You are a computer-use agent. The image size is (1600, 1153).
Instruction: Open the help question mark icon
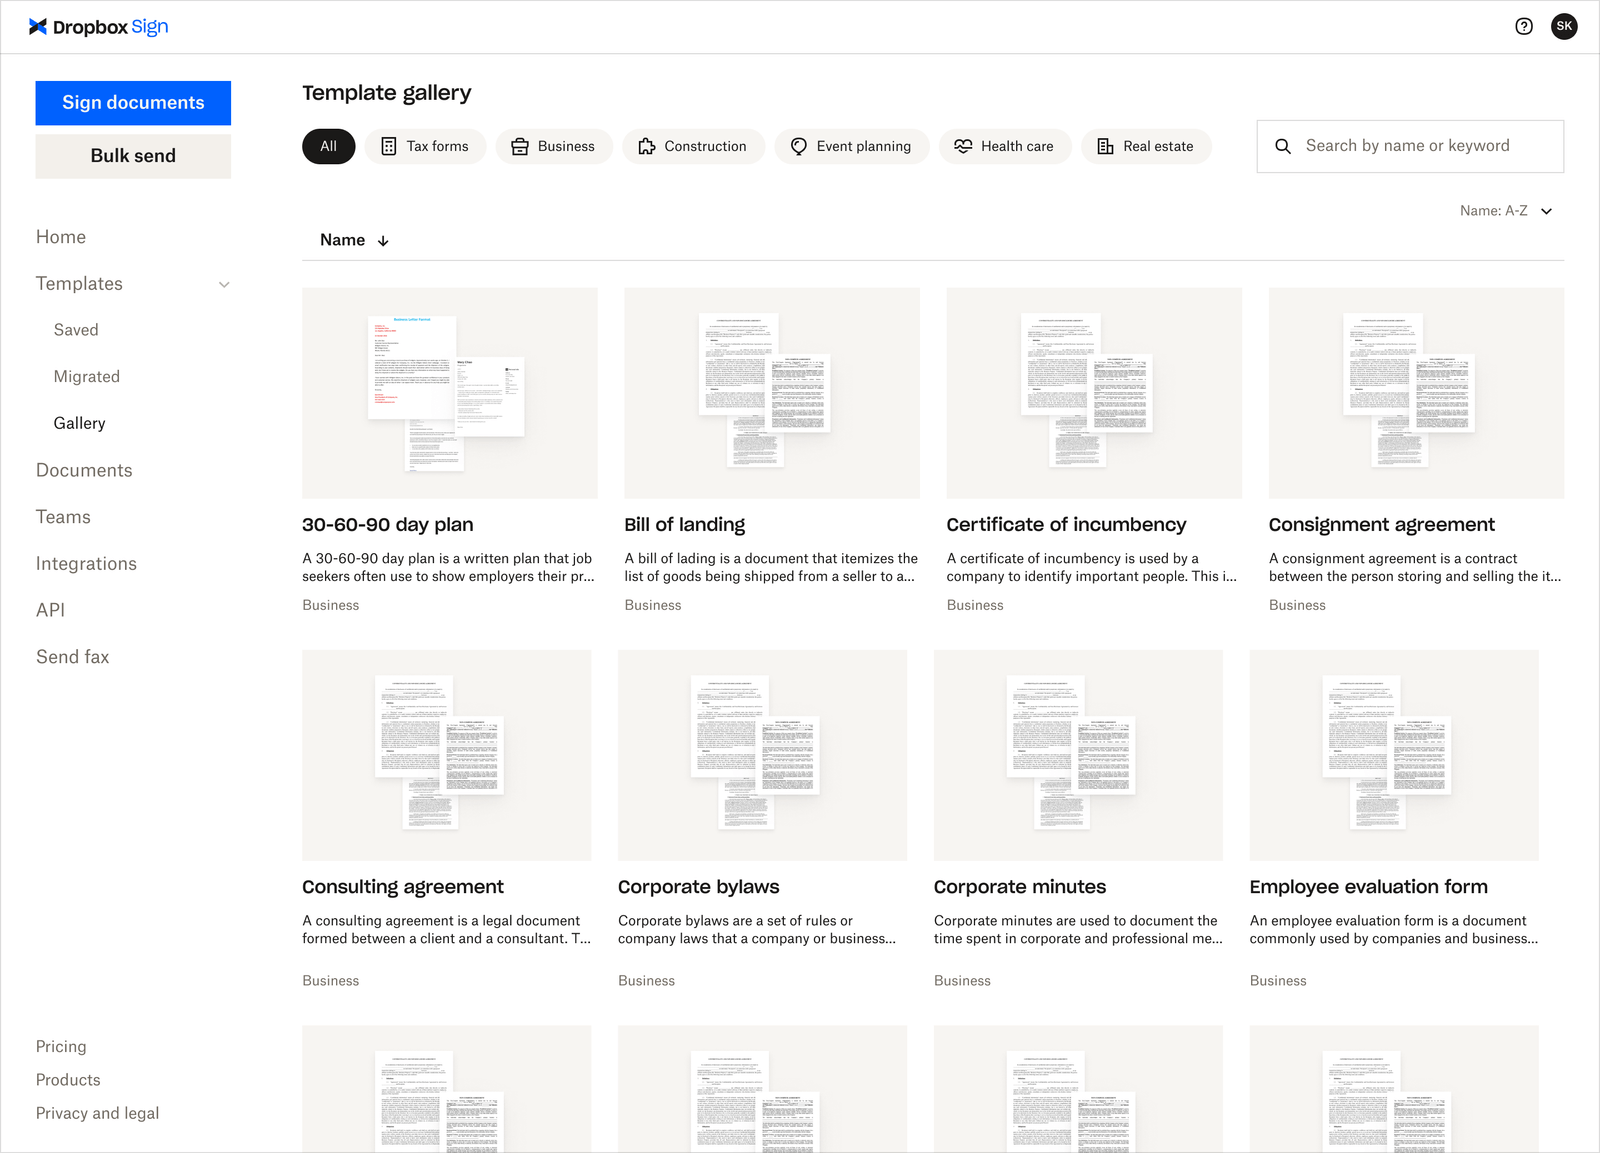point(1524,26)
